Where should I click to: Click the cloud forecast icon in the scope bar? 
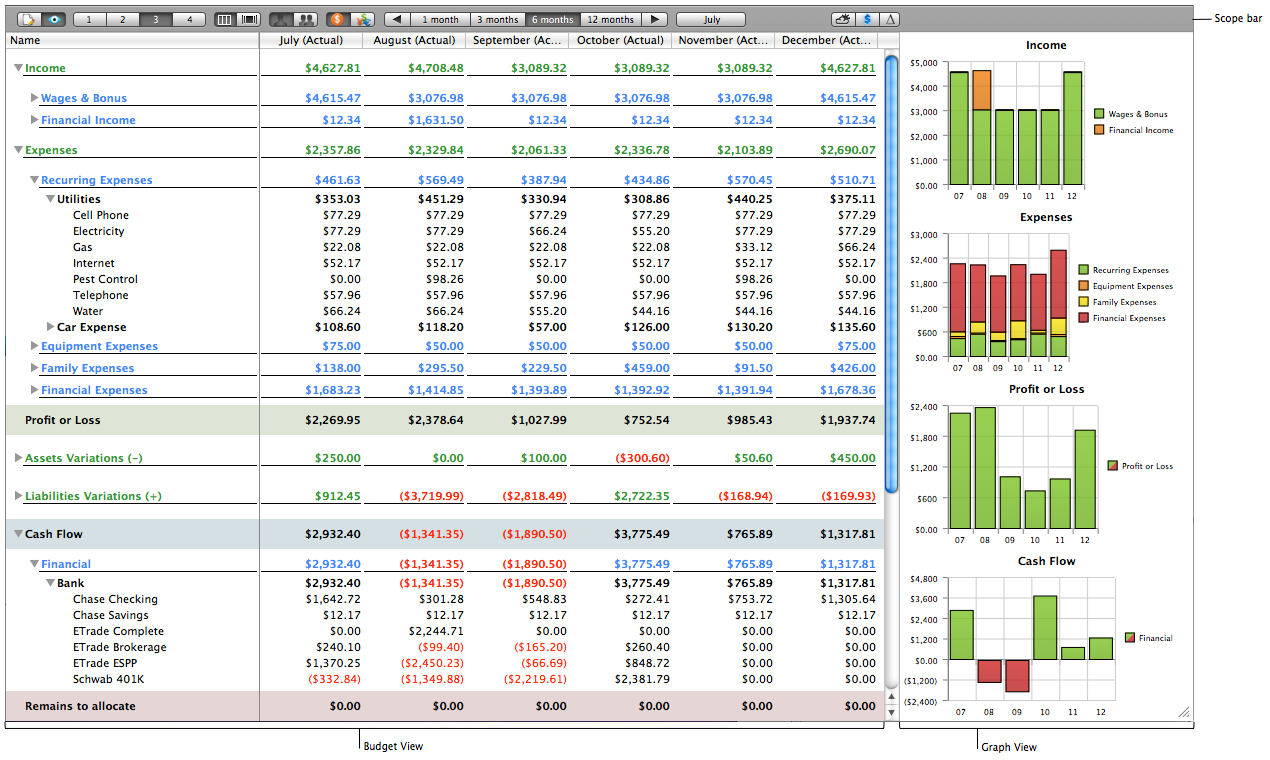(844, 19)
